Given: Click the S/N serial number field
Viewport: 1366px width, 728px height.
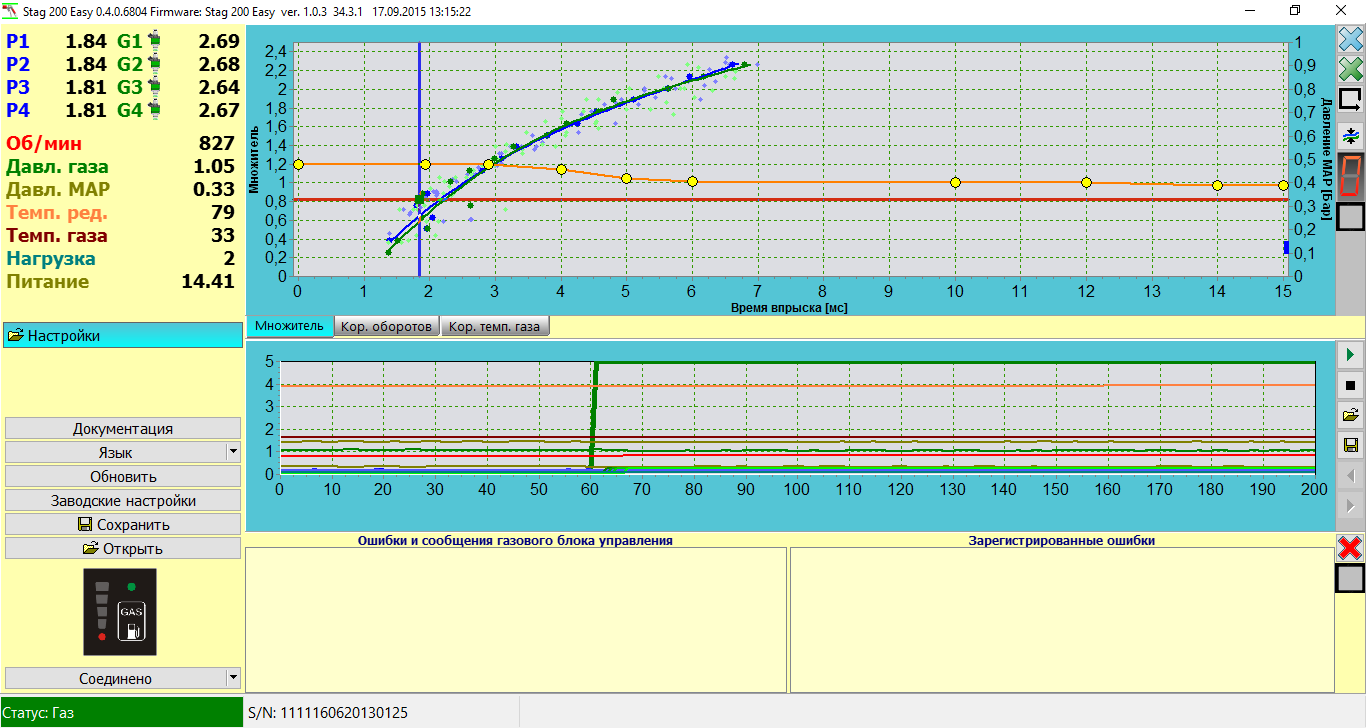Looking at the screenshot, I should click(330, 712).
